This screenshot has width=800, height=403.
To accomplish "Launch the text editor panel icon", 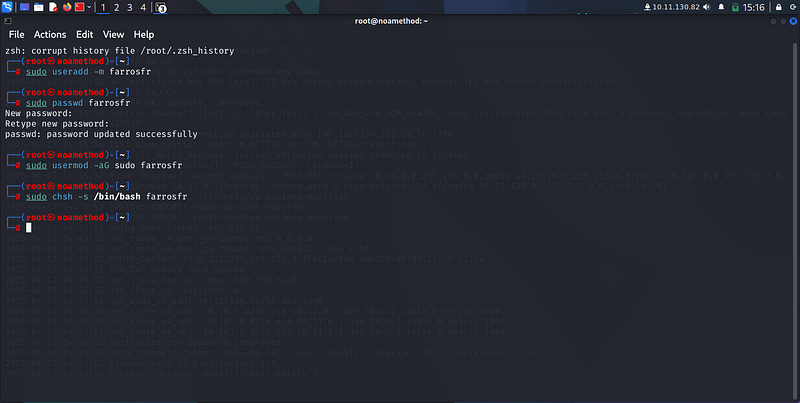I will tap(53, 7).
